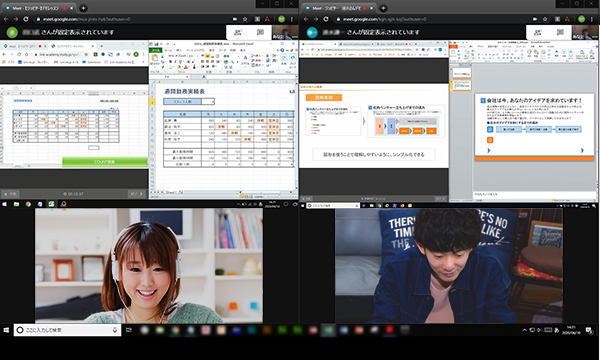
Task: Open chat panel in right Meet window
Action: coord(560,33)
